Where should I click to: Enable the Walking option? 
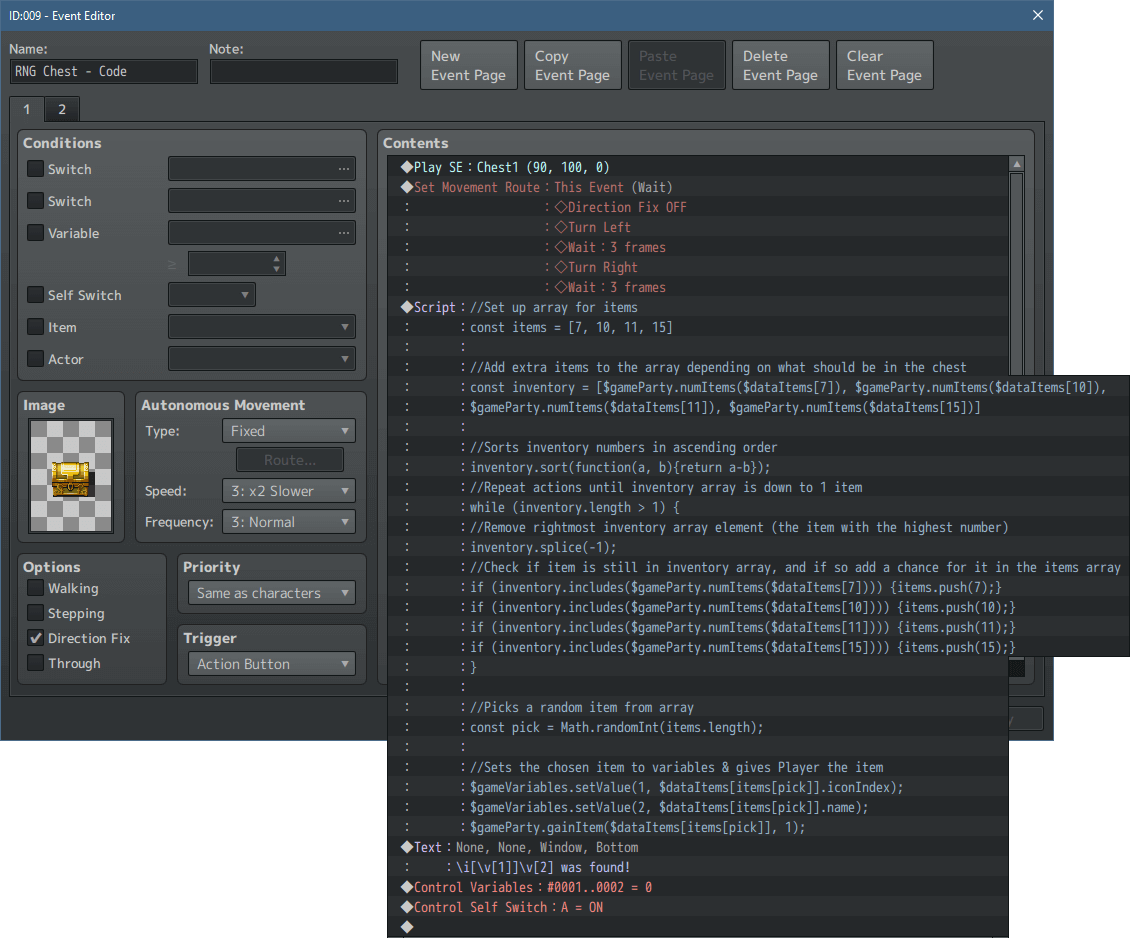[x=35, y=588]
